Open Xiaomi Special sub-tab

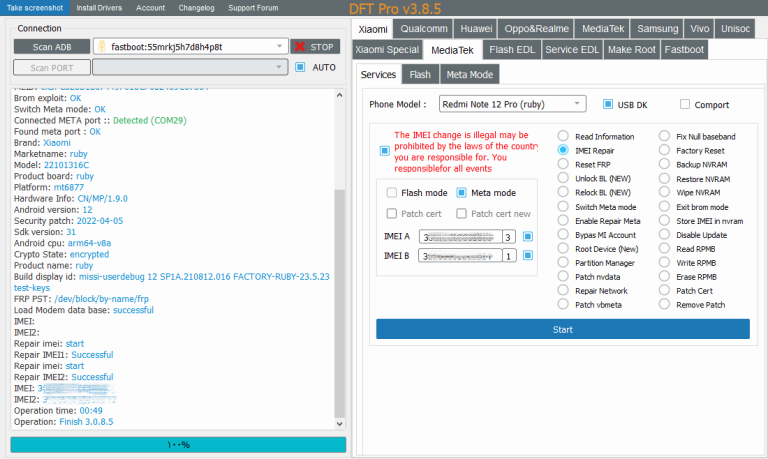(x=387, y=49)
